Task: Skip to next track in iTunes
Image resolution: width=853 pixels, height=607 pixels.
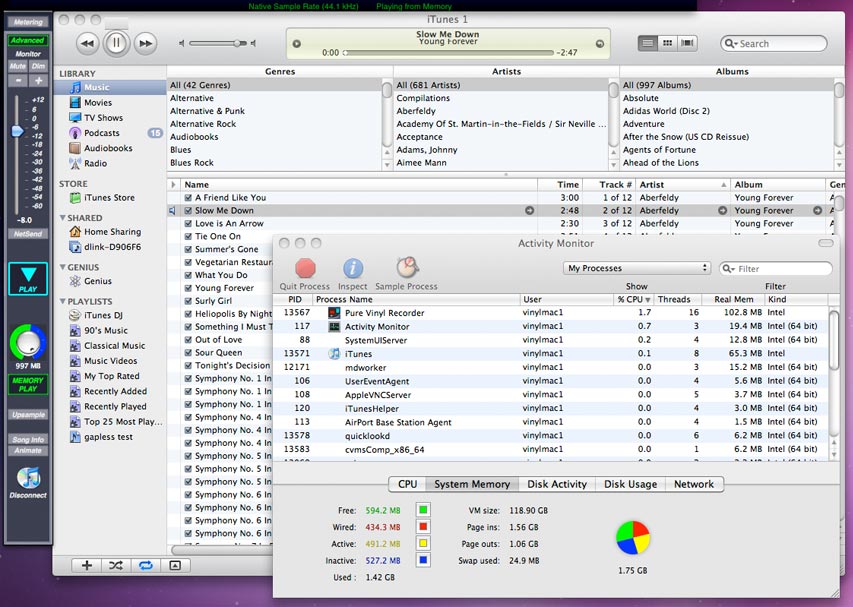Action: pyautogui.click(x=145, y=44)
